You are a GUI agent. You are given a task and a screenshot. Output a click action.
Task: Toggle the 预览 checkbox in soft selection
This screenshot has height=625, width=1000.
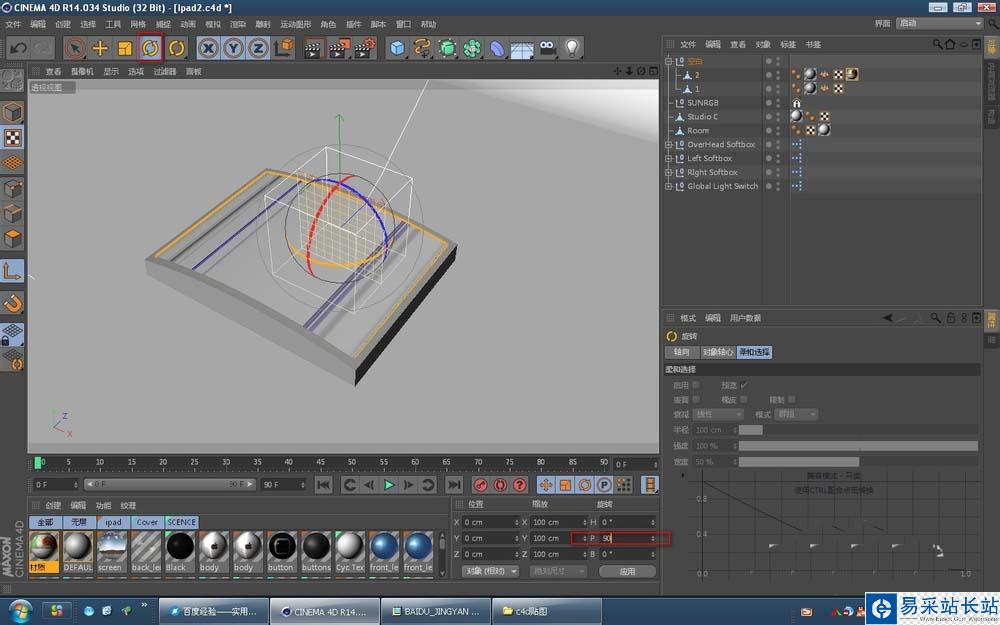(744, 385)
